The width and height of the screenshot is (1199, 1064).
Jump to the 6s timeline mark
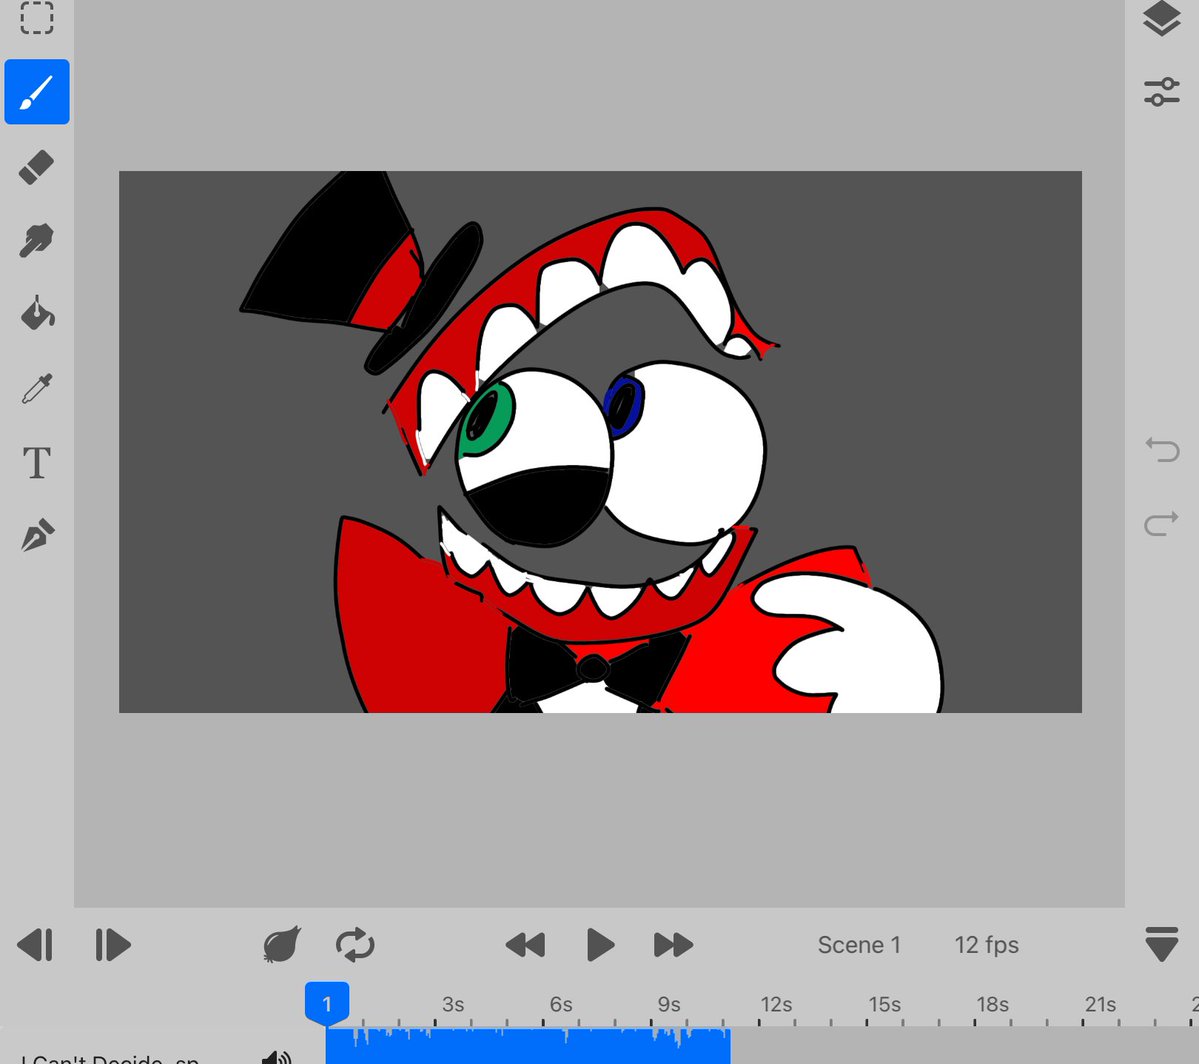point(561,1004)
